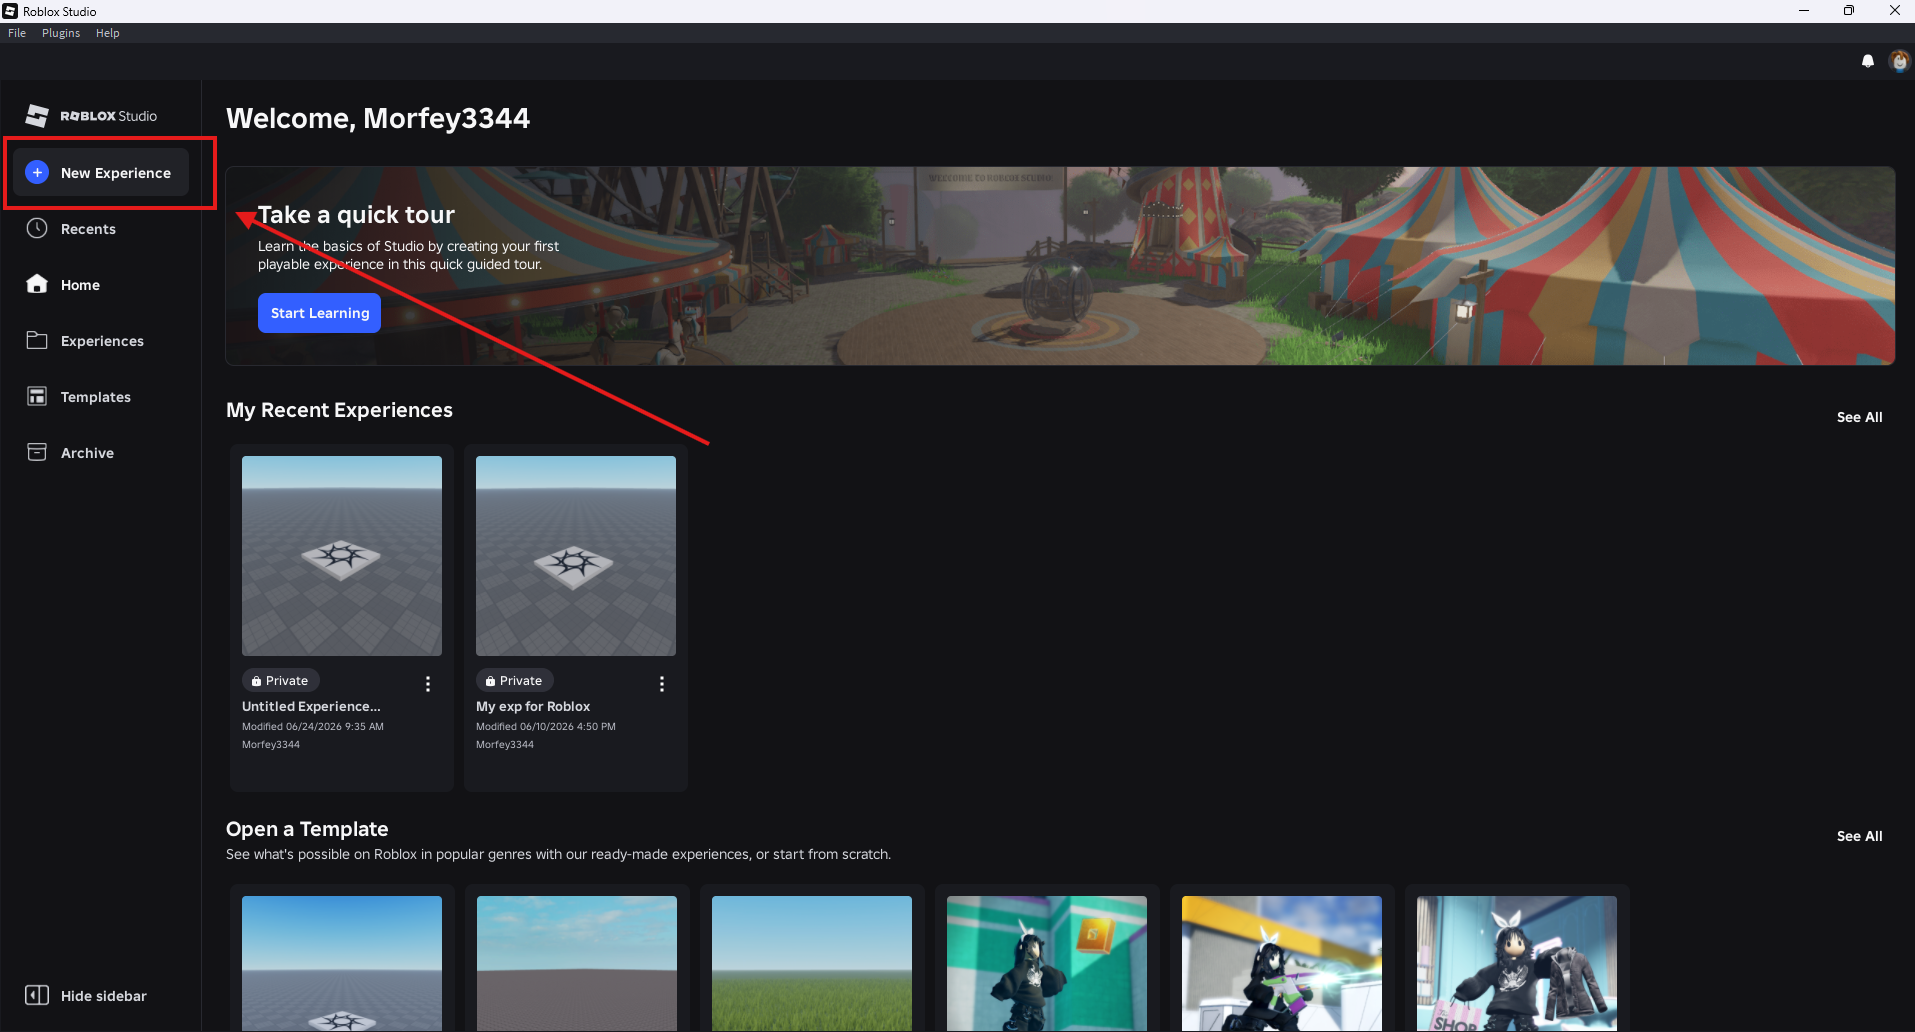
Task: Click See All for My Recent Experiences
Action: [1860, 417]
